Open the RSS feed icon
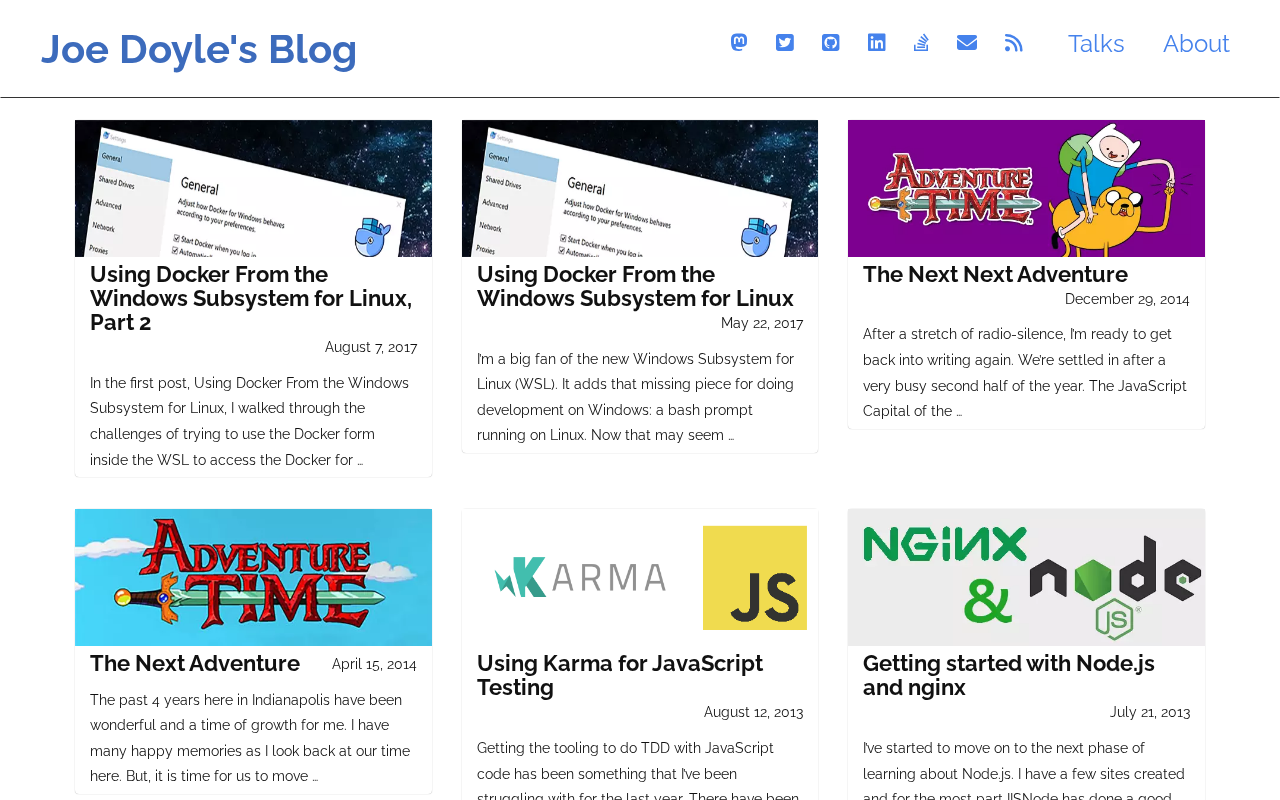The height and width of the screenshot is (800, 1280). pyautogui.click(x=1014, y=42)
